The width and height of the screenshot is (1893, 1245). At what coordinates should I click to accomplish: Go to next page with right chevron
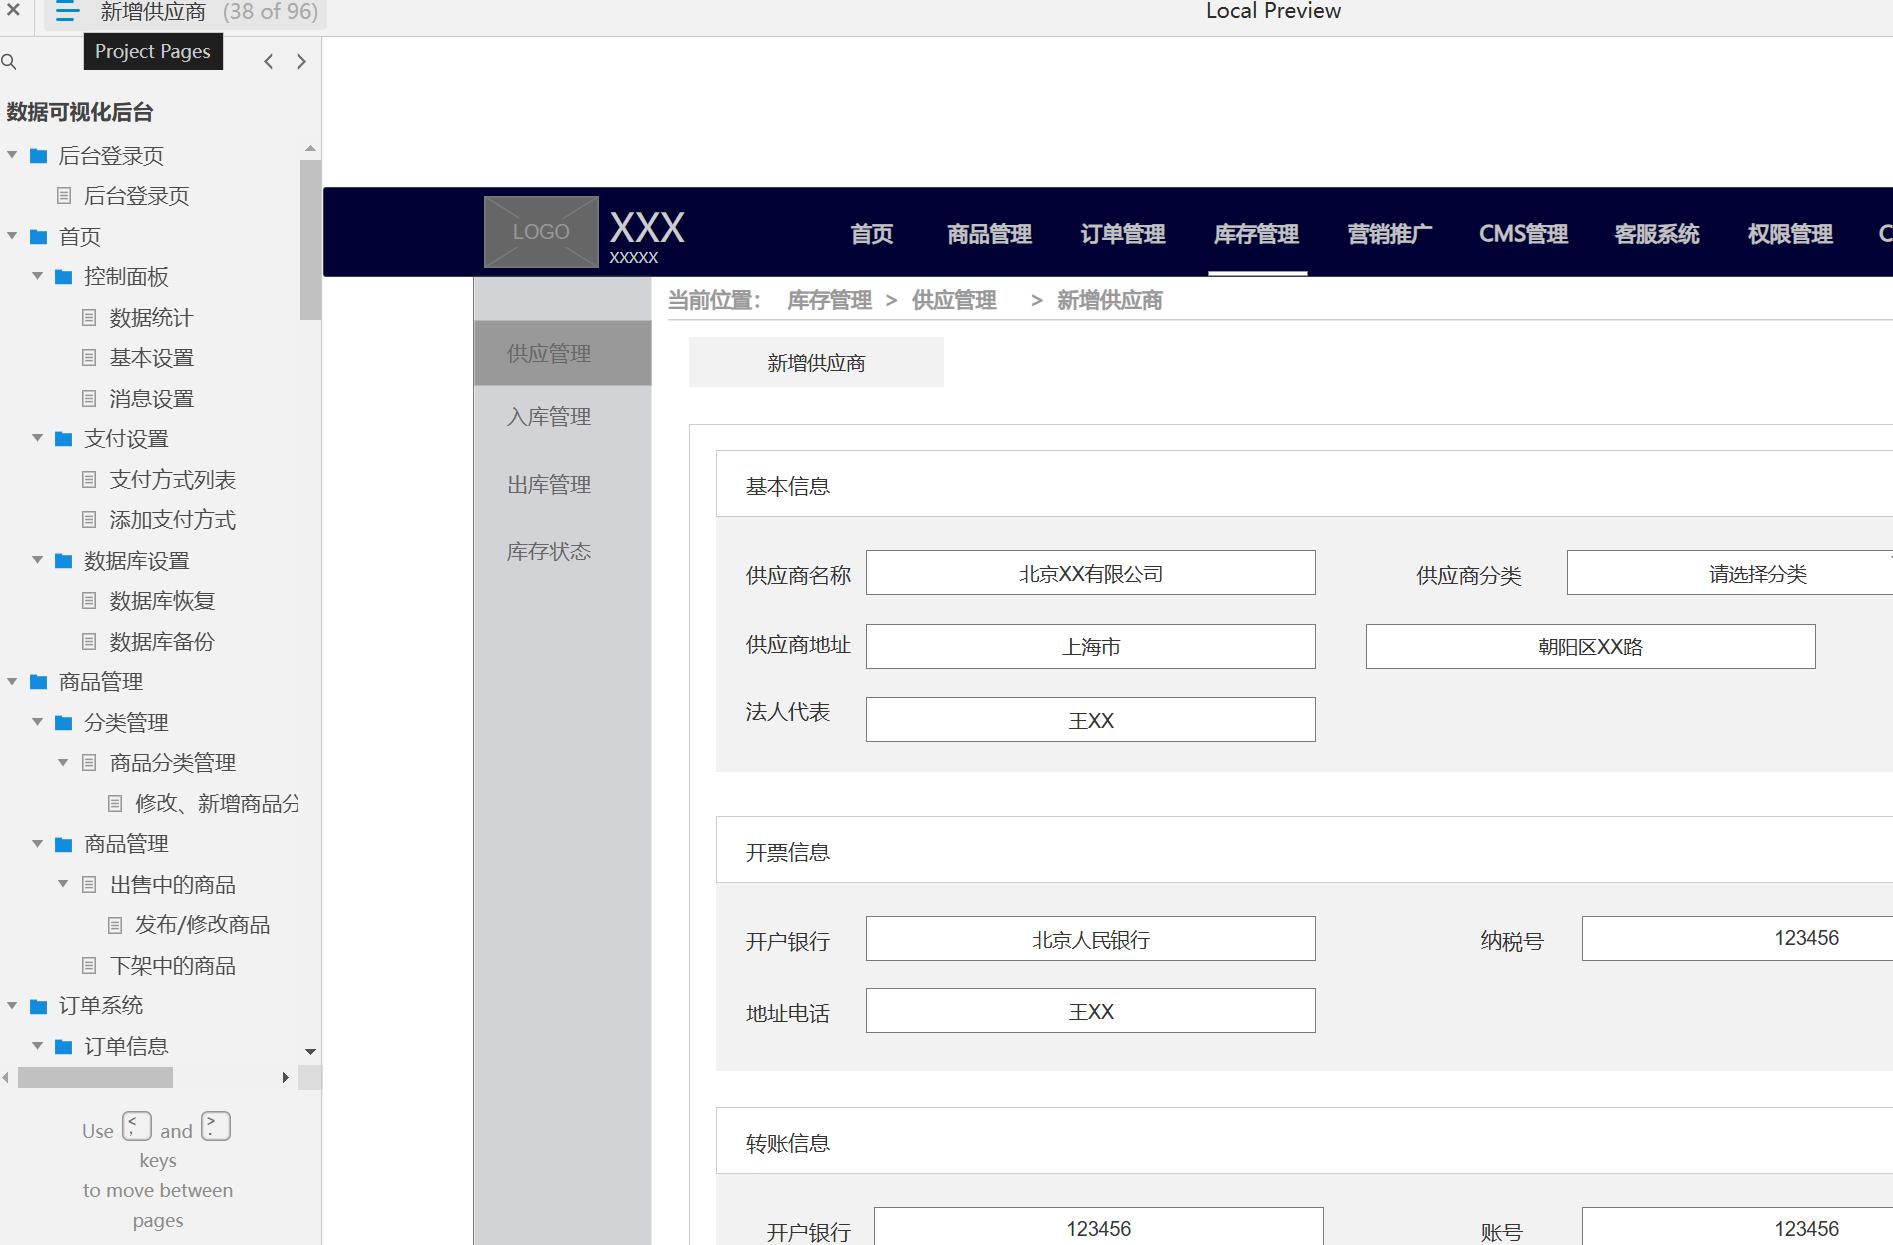(x=301, y=62)
